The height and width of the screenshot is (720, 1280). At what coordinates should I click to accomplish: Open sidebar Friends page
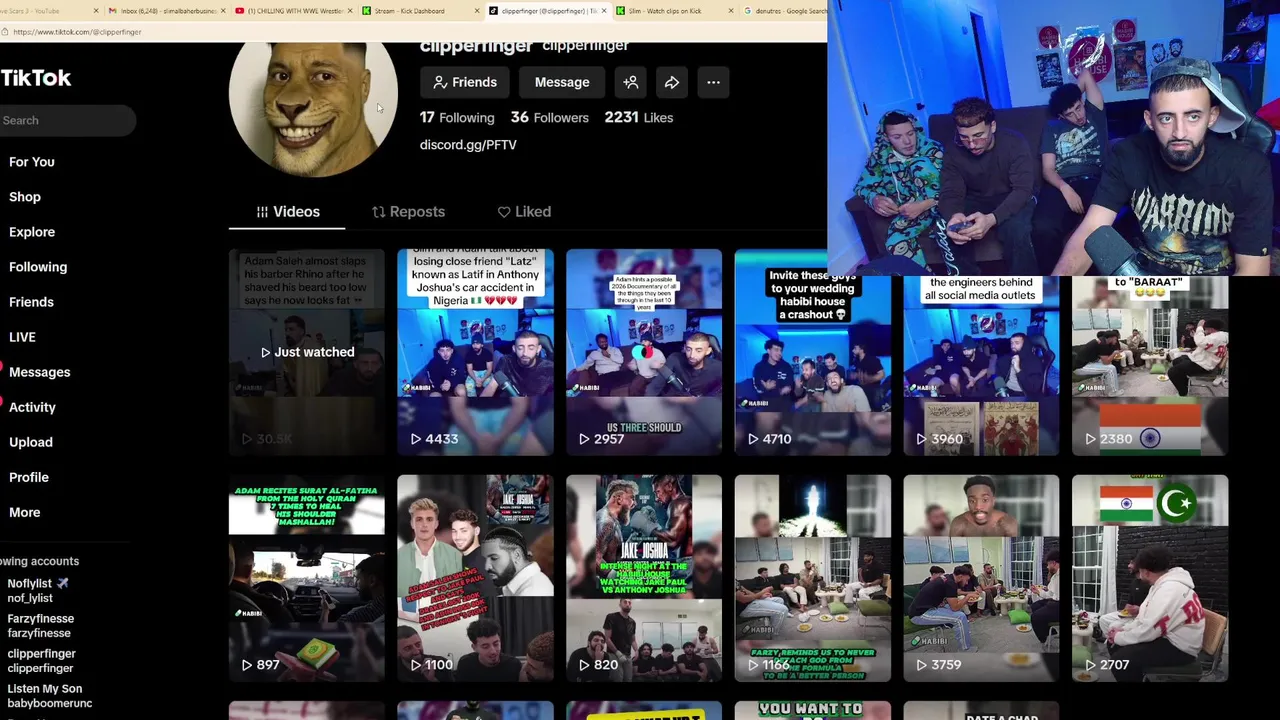click(31, 302)
